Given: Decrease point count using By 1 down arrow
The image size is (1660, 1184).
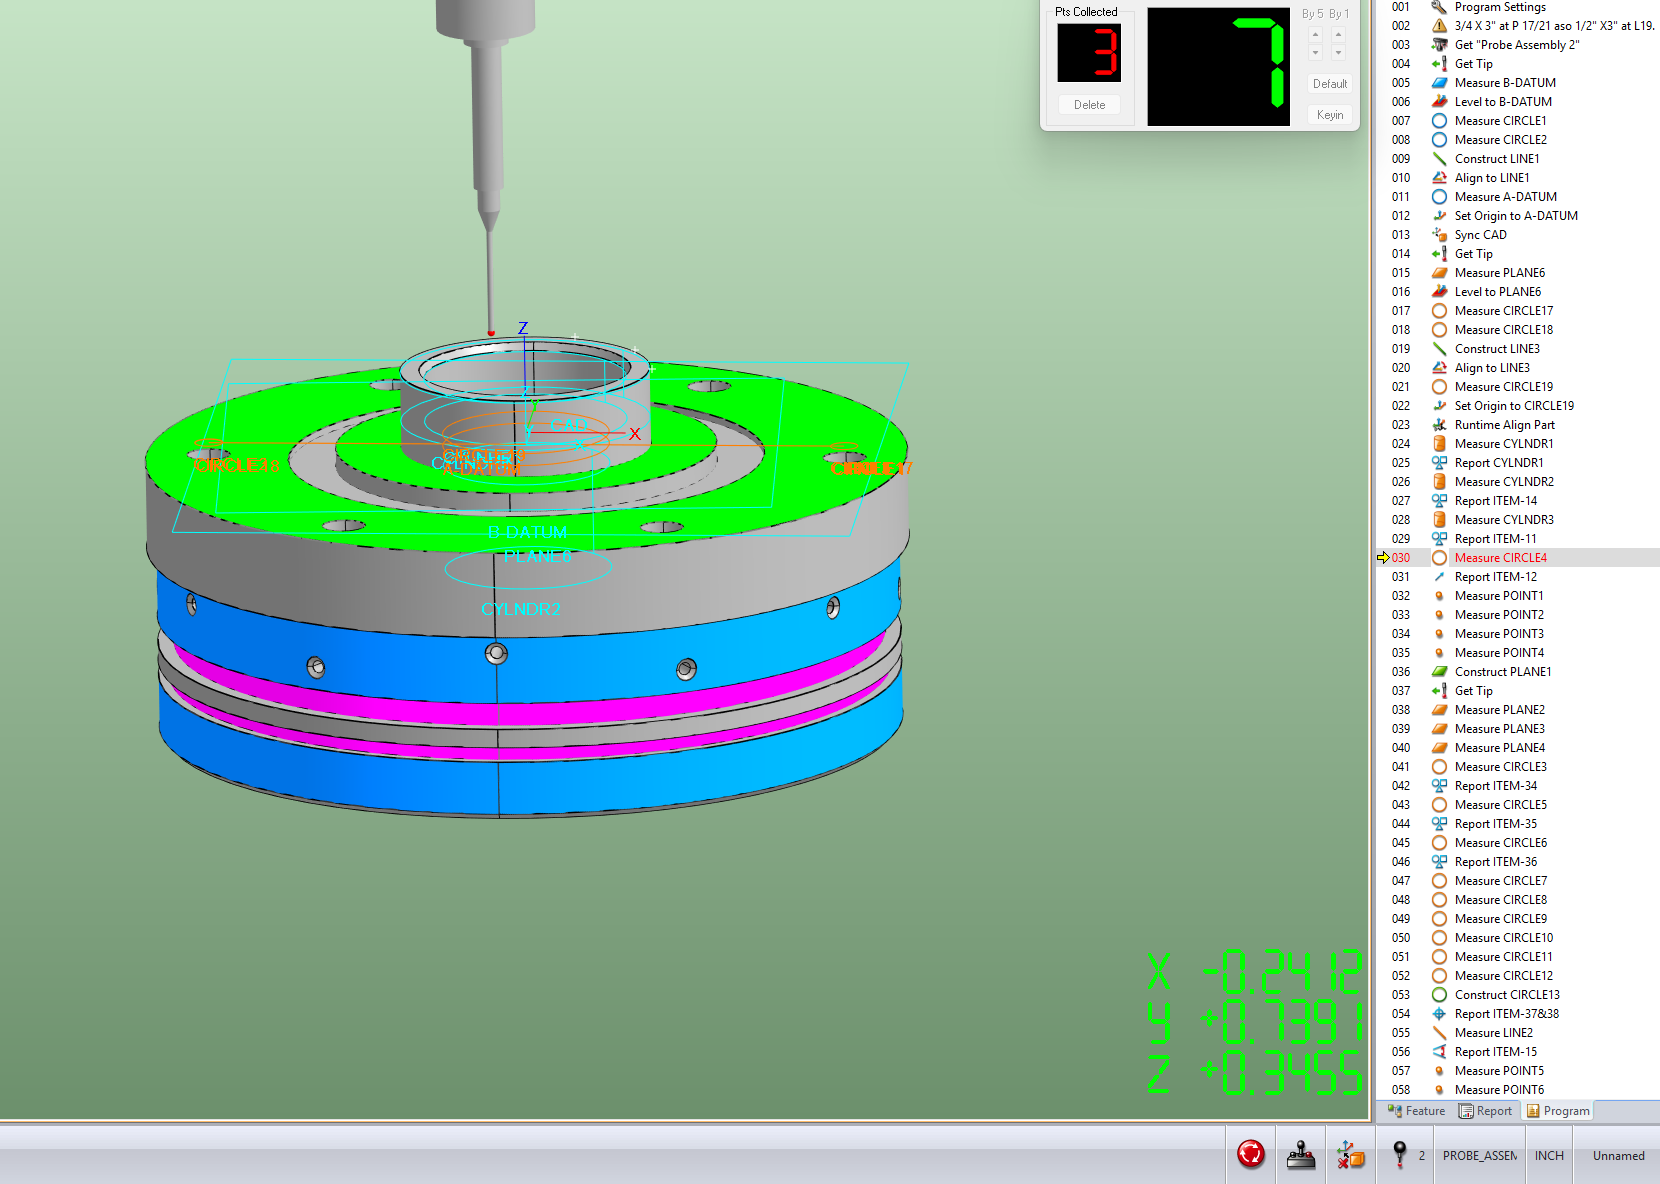Looking at the screenshot, I should coord(1338,53).
